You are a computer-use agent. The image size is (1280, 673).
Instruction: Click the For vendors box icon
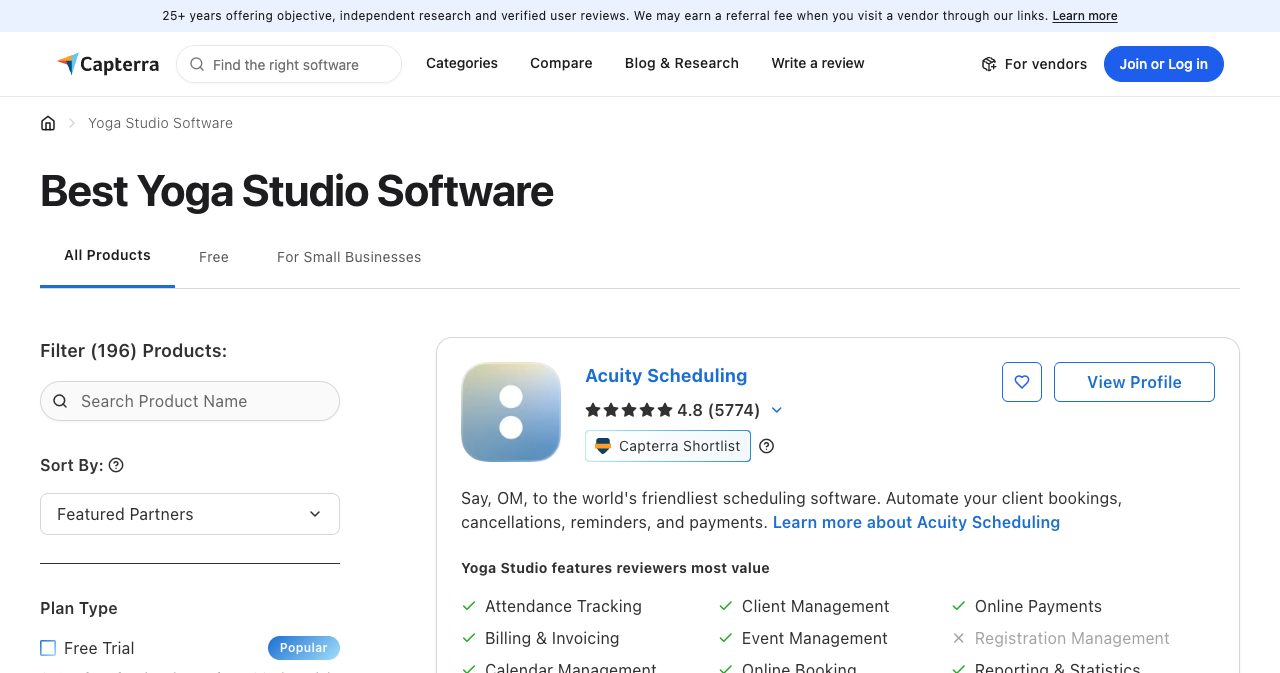point(989,64)
